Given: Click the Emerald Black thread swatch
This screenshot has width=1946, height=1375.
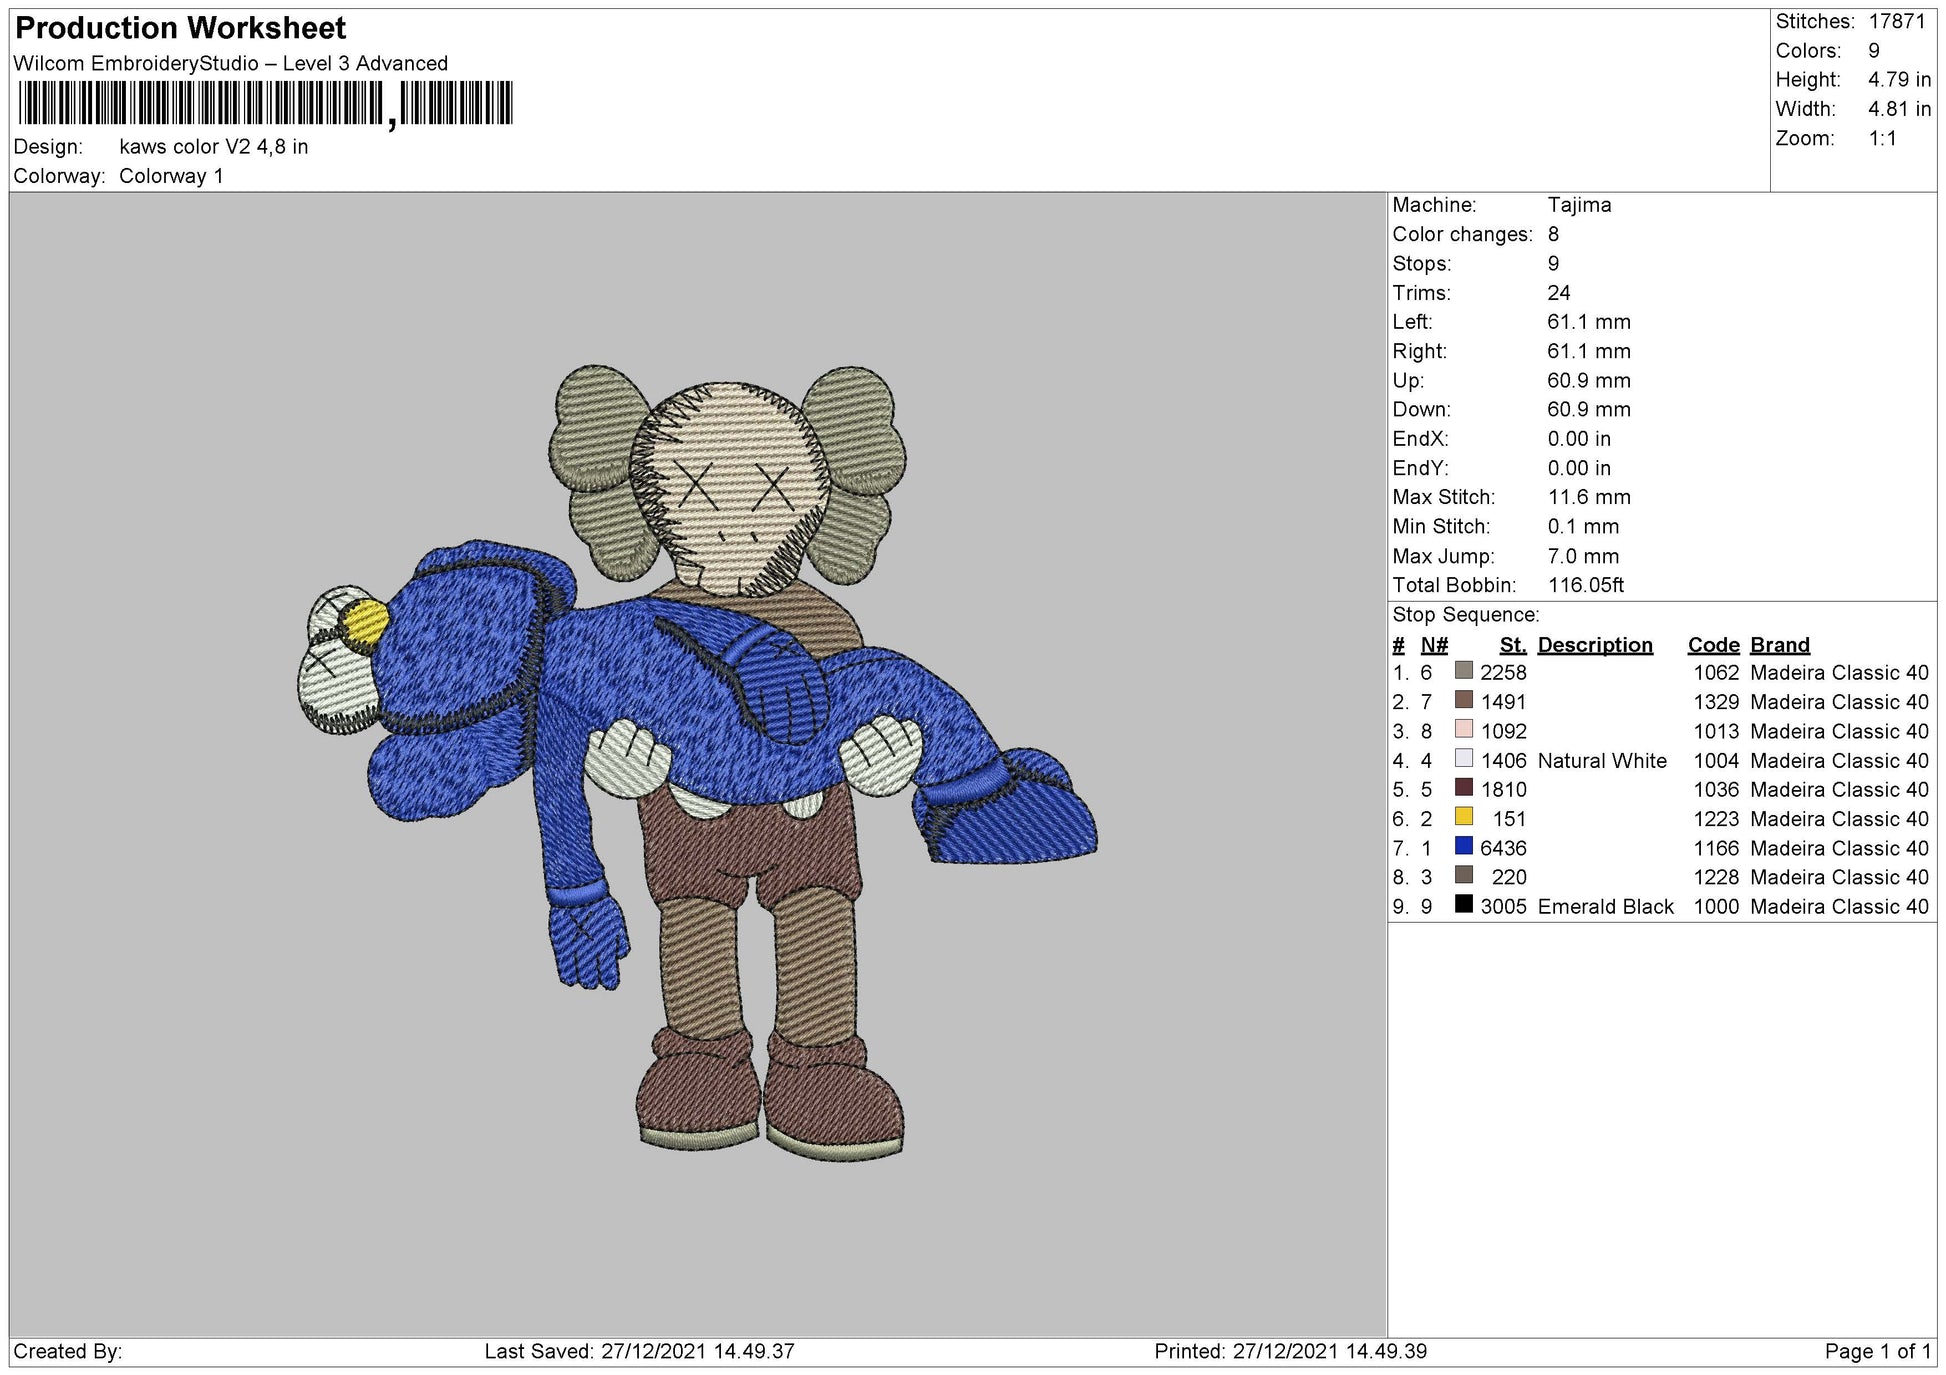Looking at the screenshot, I should (x=1464, y=905).
